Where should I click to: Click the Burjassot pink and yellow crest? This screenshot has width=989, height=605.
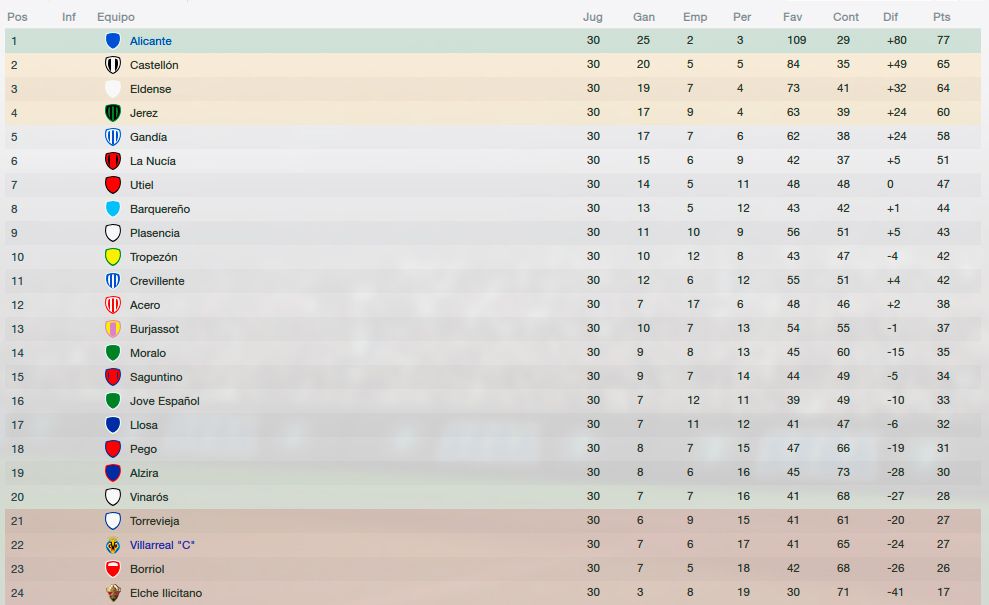click(113, 329)
